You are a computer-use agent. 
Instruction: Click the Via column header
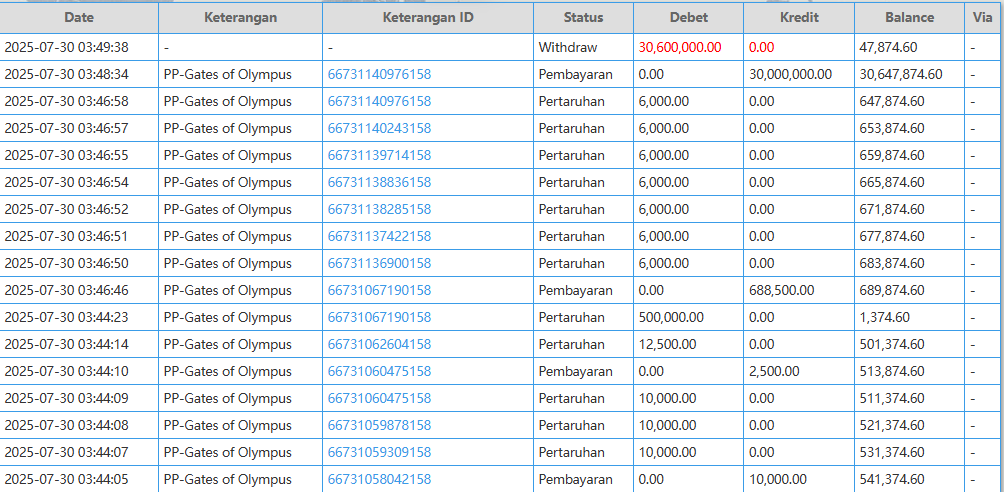[982, 17]
